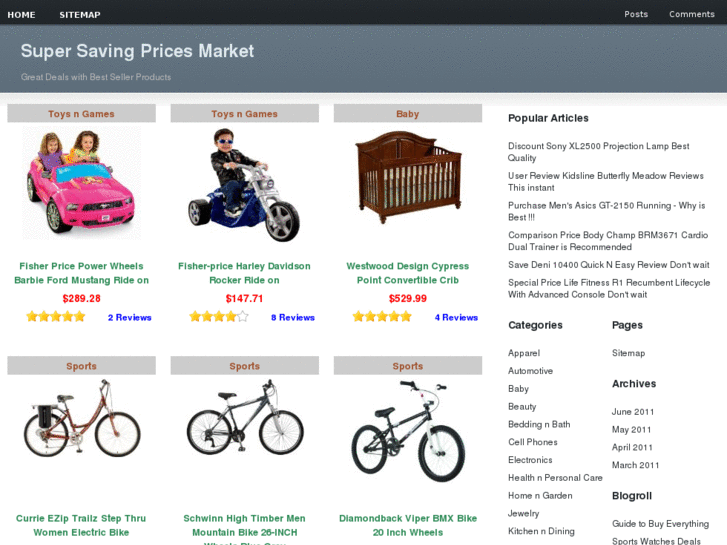Click the five-star rating under Barbie Mustang
The height and width of the screenshot is (545, 727).
pyautogui.click(x=56, y=317)
